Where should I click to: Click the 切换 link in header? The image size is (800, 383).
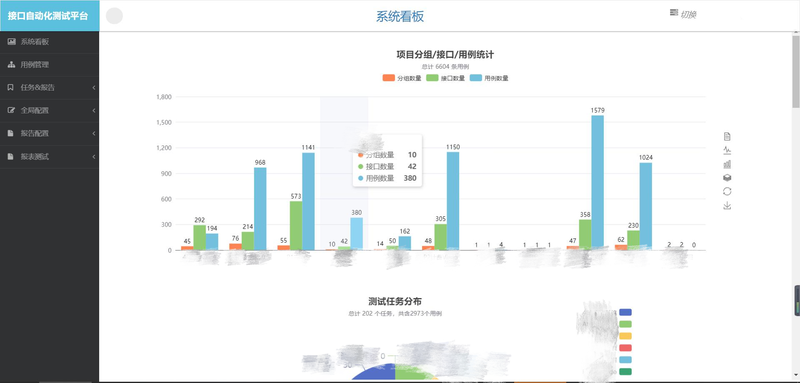684,14
